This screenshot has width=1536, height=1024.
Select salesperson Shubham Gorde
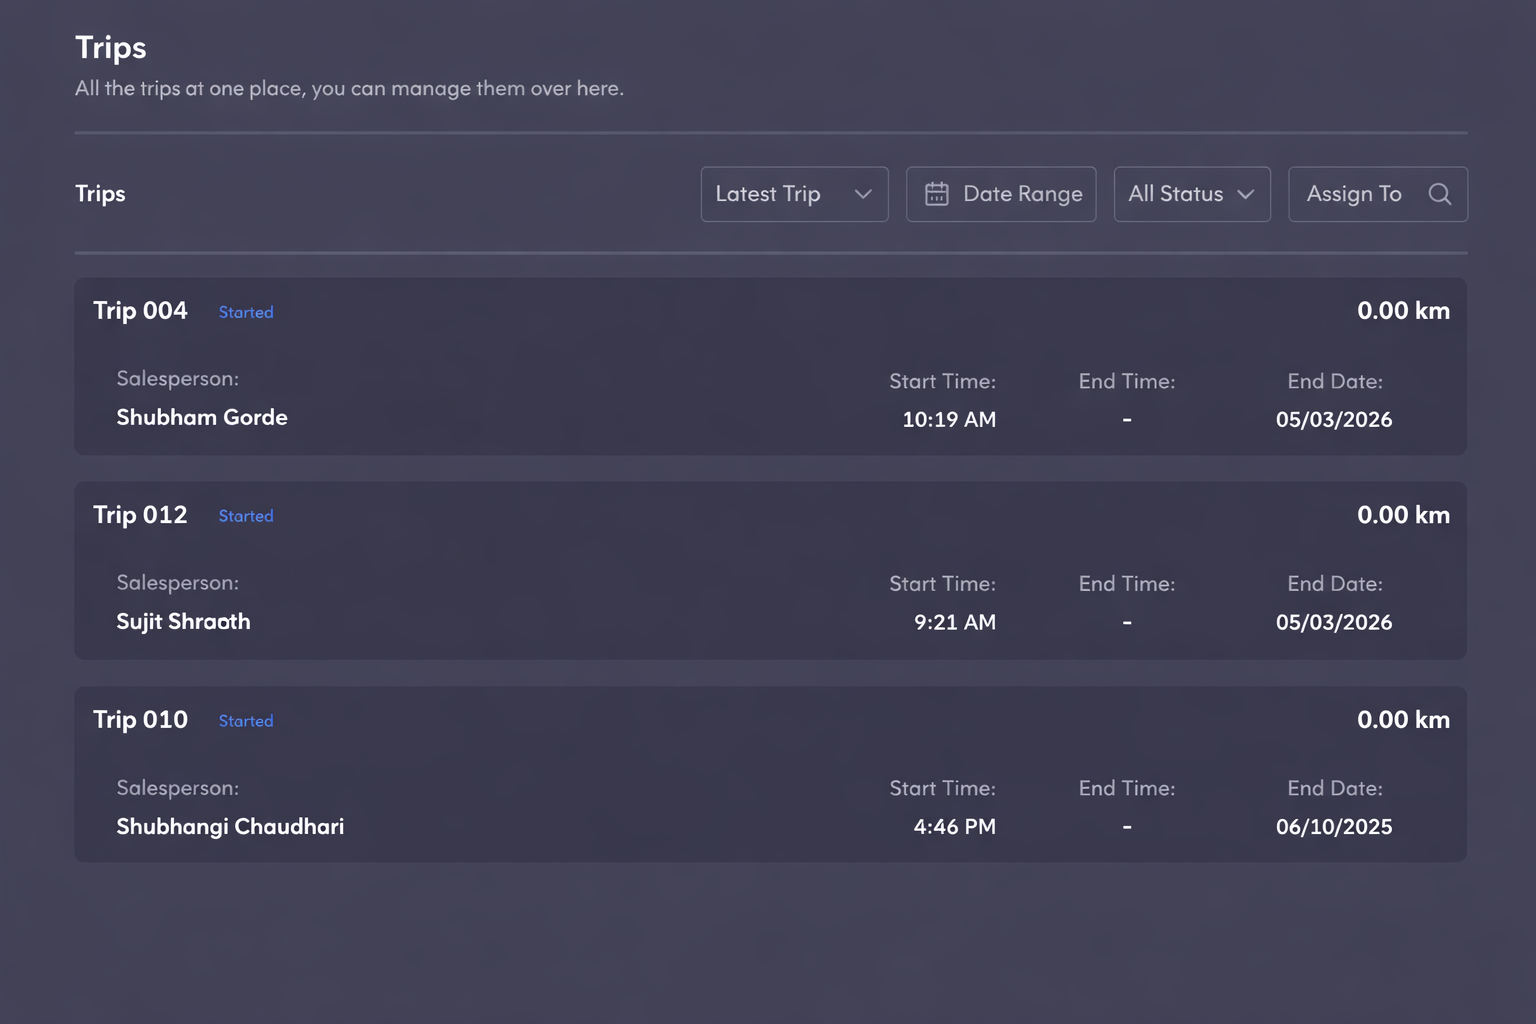click(202, 418)
